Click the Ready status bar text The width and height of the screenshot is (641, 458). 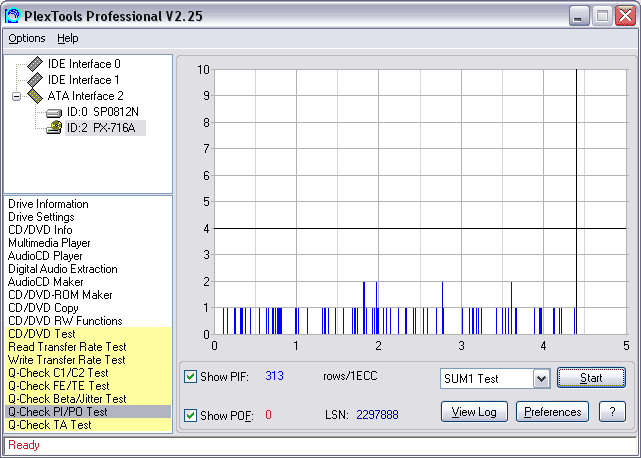(24, 445)
